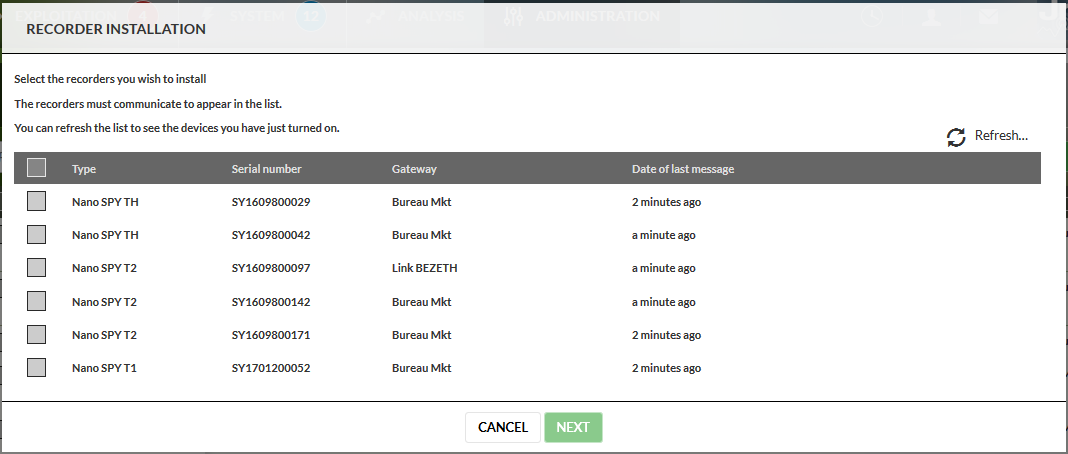Click the SYSTEM lightning icon in top bar
Screen dimensions: 1068x454
(x=206, y=15)
